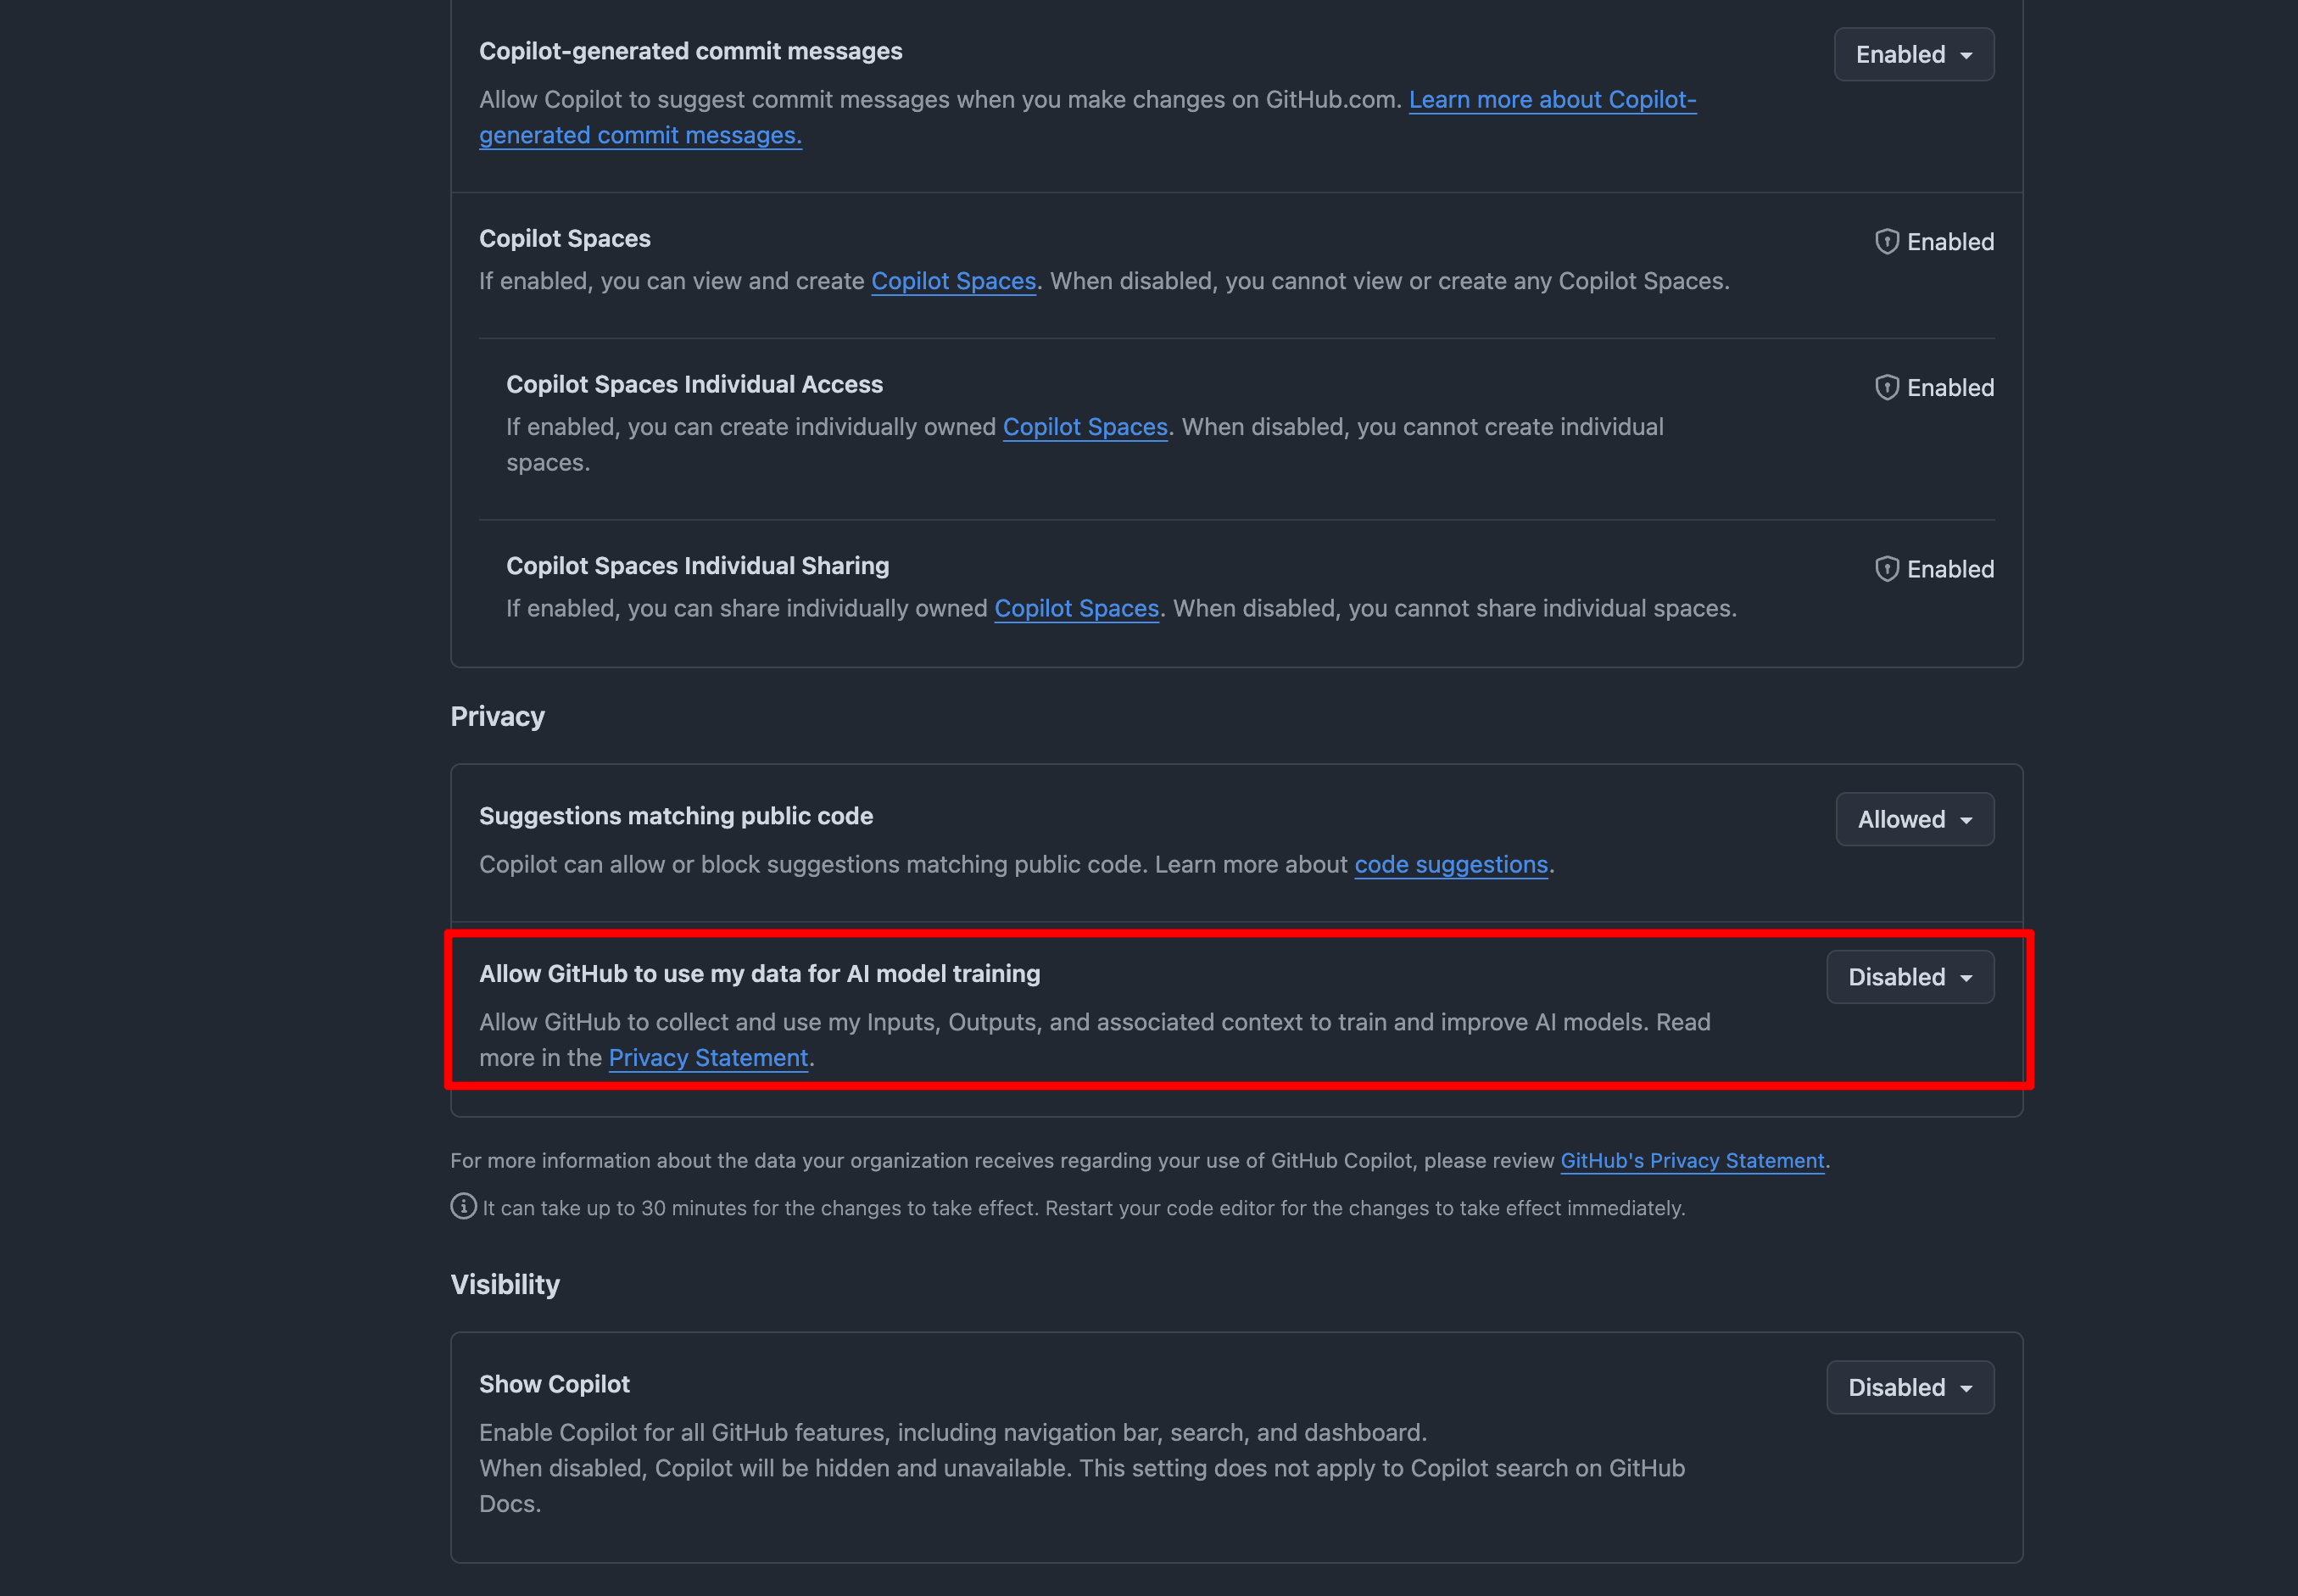Image resolution: width=2298 pixels, height=1596 pixels.
Task: Open the Copilot Spaces link under Individual Sharing
Action: [x=1076, y=608]
